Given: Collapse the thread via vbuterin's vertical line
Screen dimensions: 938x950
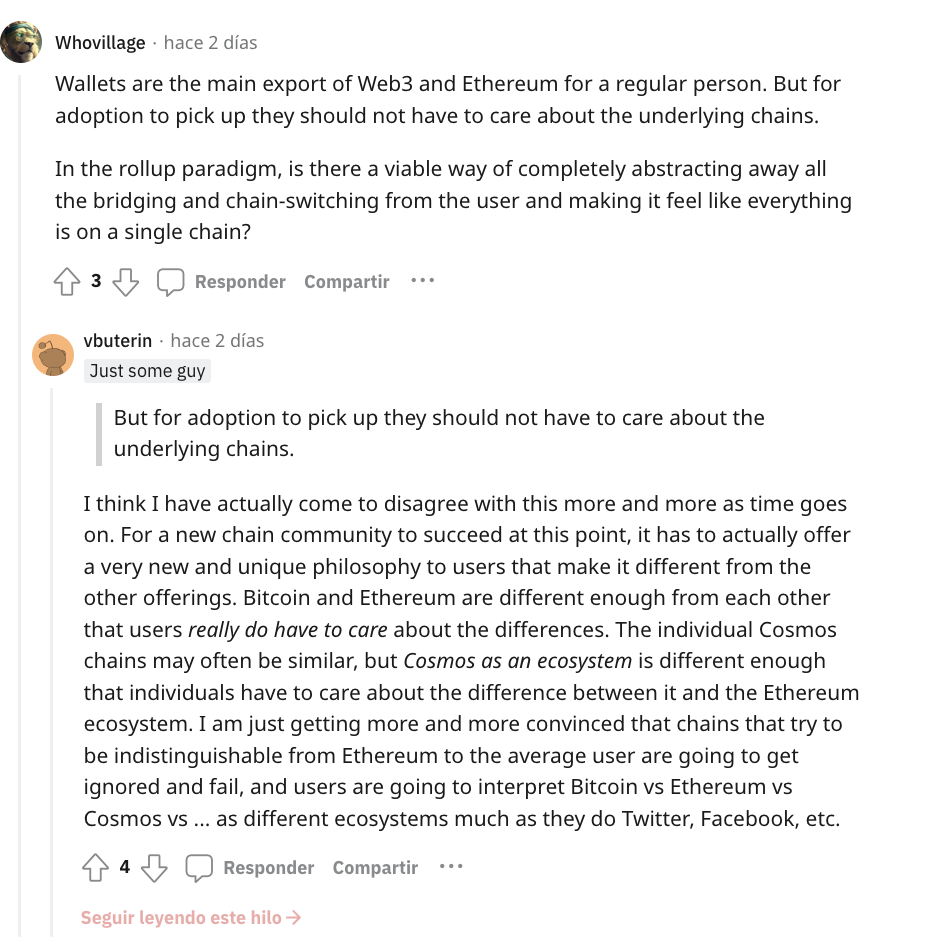Looking at the screenshot, I should [53, 650].
